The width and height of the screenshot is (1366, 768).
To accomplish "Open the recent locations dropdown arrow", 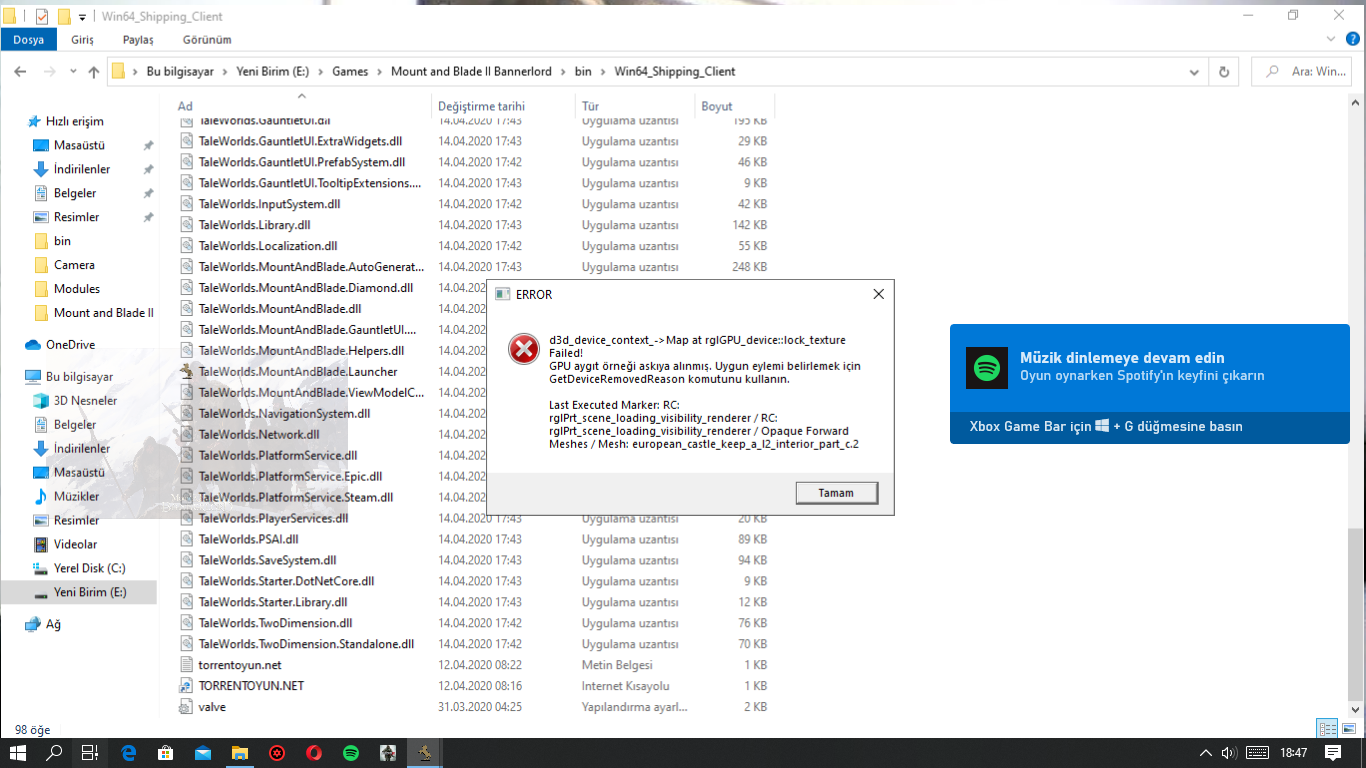I will (73, 72).
